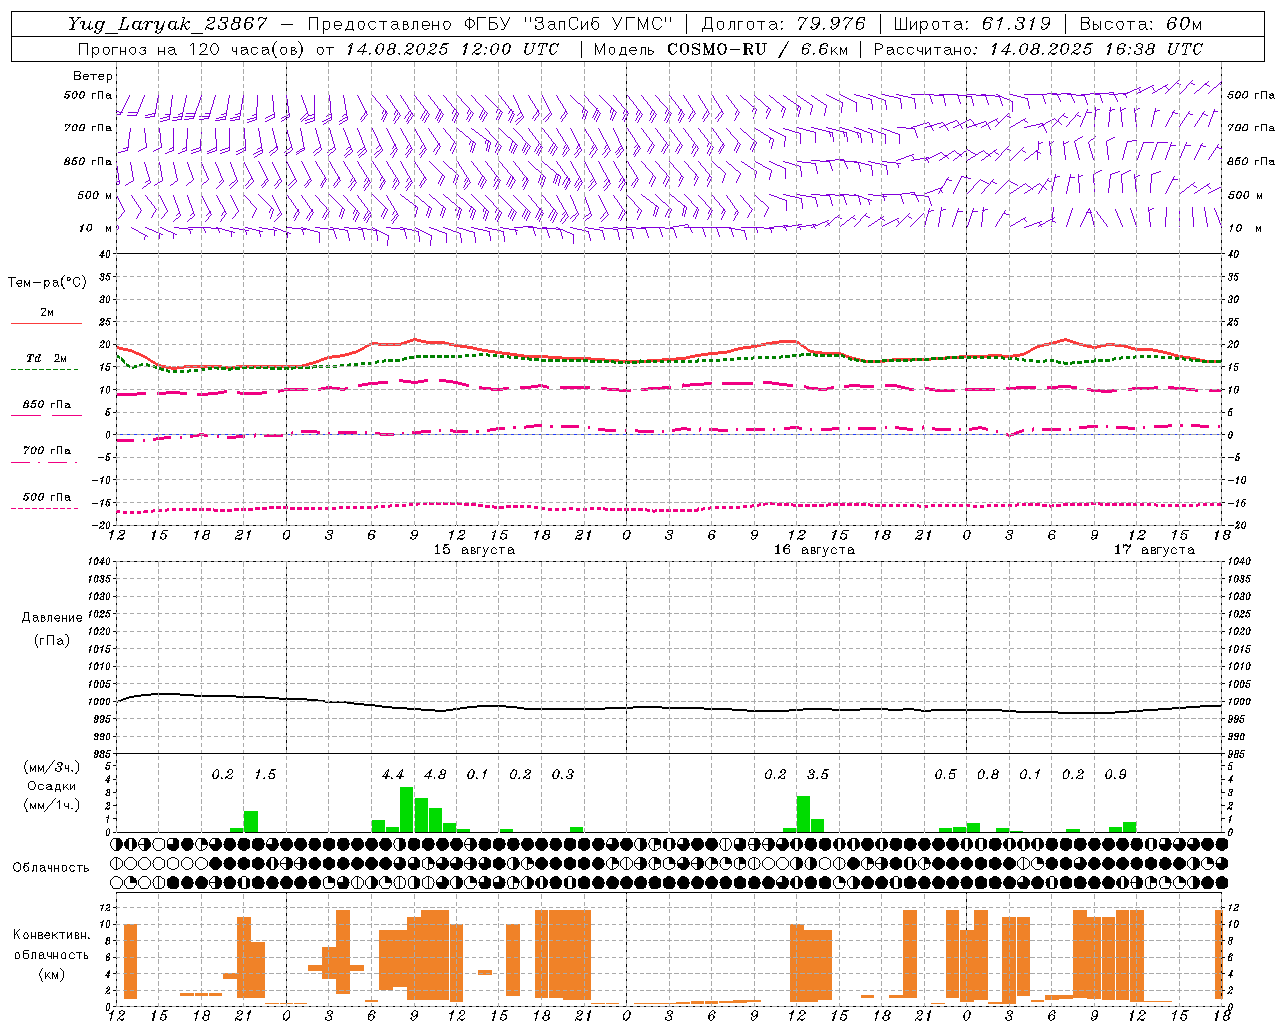Click the Облачность cloud cover label
Viewport: 1280px width, 1024px height.
[x=51, y=867]
